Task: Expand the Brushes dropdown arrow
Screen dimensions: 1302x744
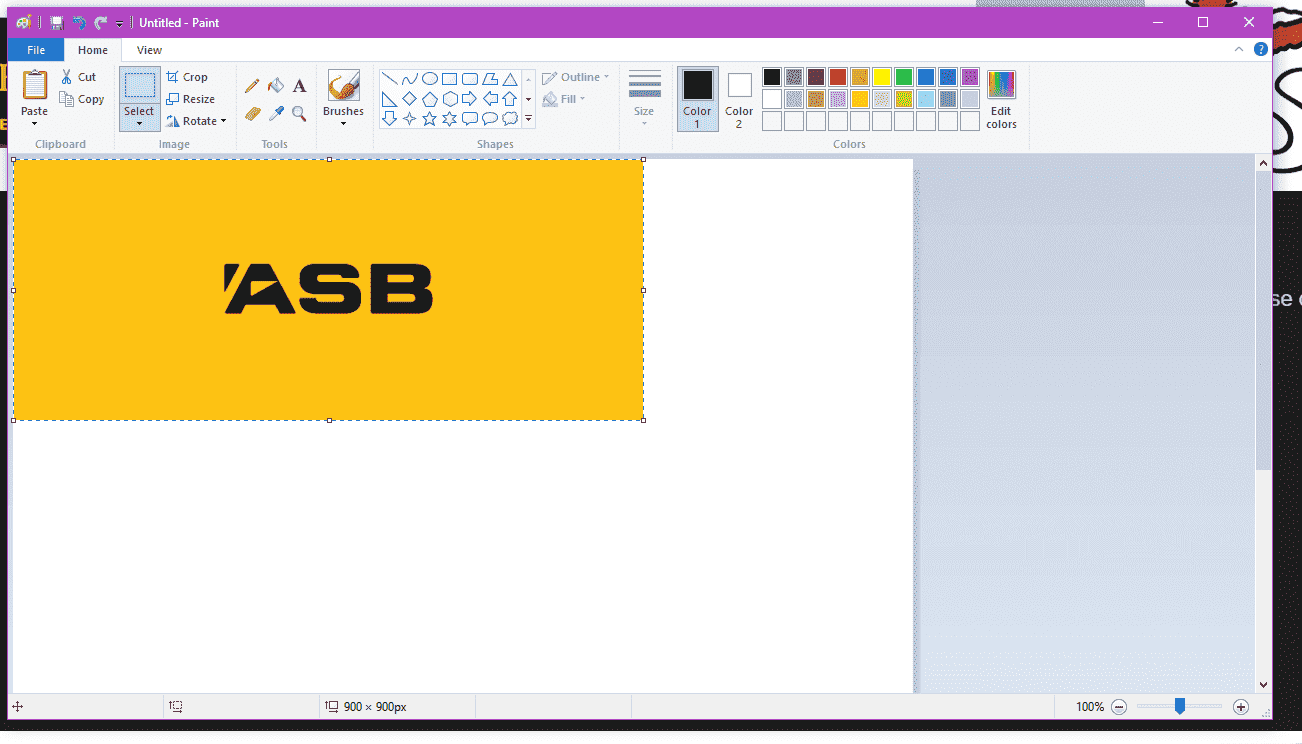Action: click(x=343, y=123)
